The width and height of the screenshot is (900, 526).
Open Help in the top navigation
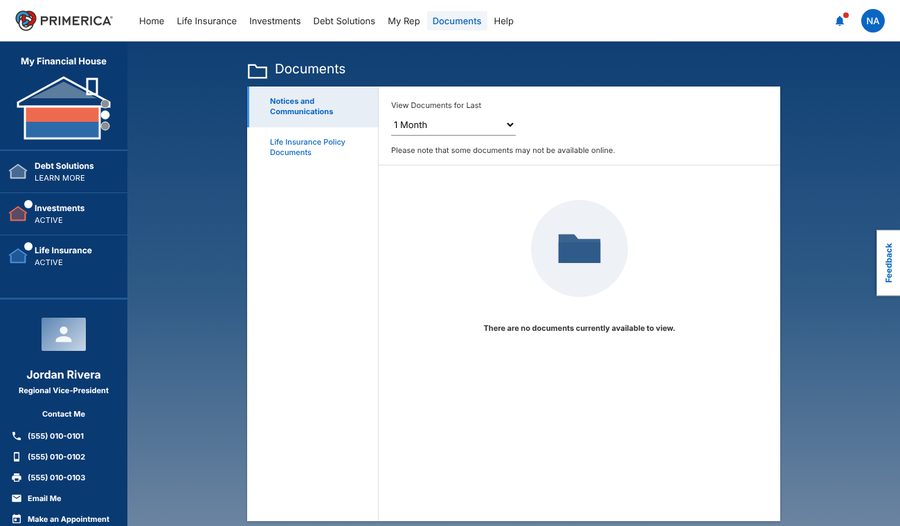click(503, 21)
